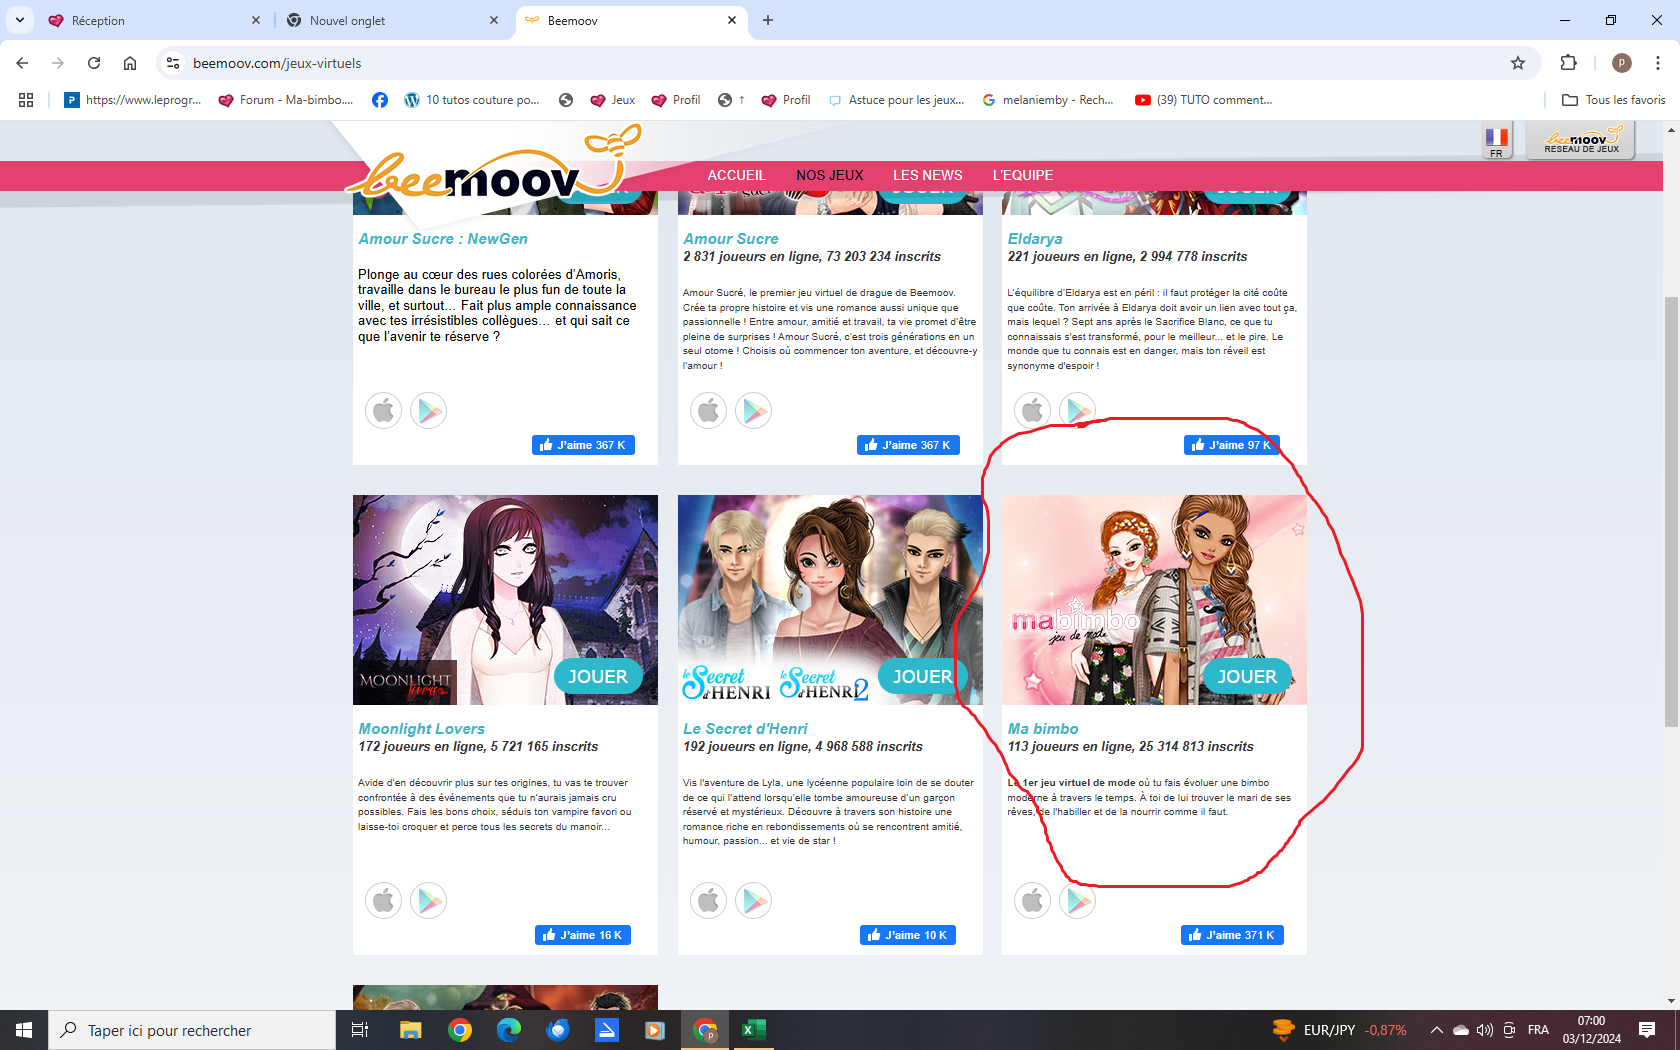This screenshot has height=1050, width=1680.
Task: Open Facebook bookmark icon
Action: point(380,100)
